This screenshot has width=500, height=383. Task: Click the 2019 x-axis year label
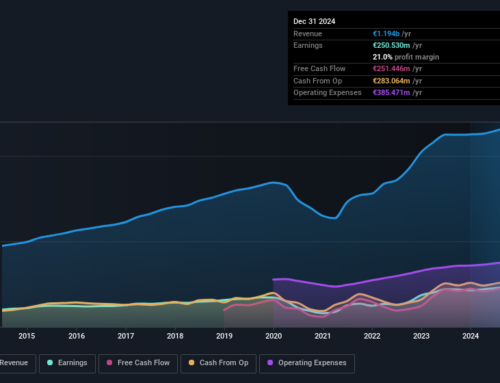tap(224, 336)
